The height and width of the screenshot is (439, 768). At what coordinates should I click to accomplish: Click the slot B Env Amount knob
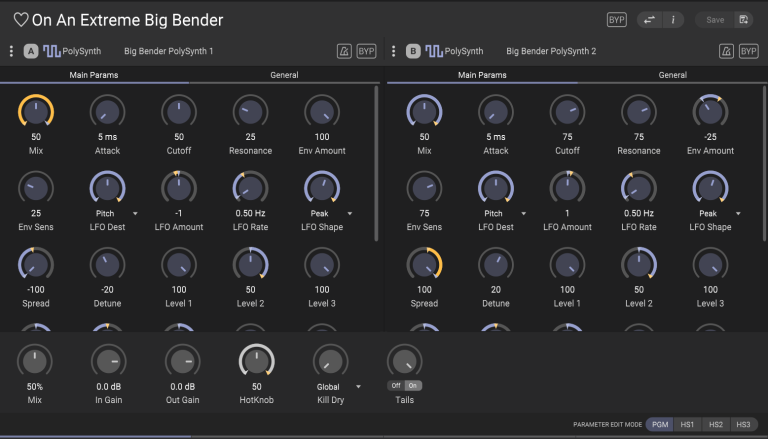pyautogui.click(x=710, y=112)
